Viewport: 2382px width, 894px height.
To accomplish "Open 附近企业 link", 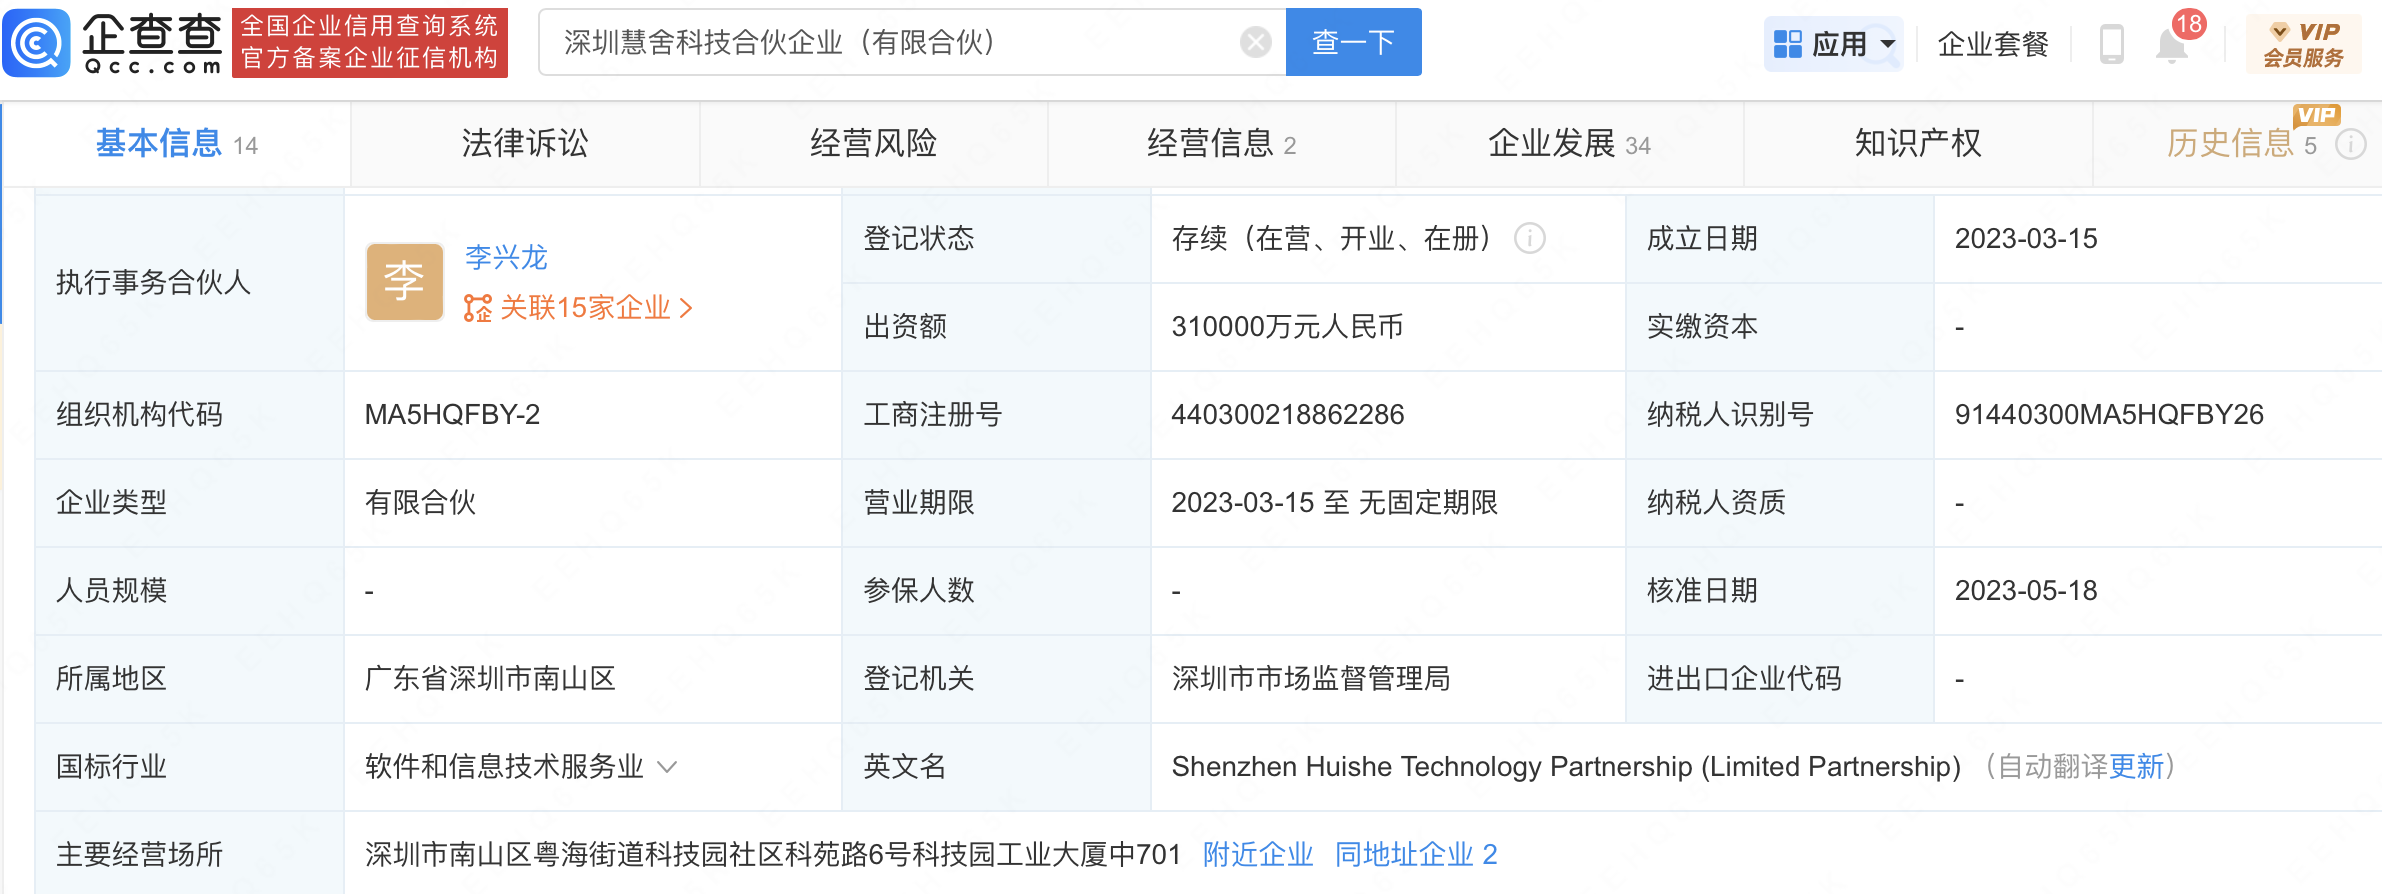I will click(x=1257, y=855).
